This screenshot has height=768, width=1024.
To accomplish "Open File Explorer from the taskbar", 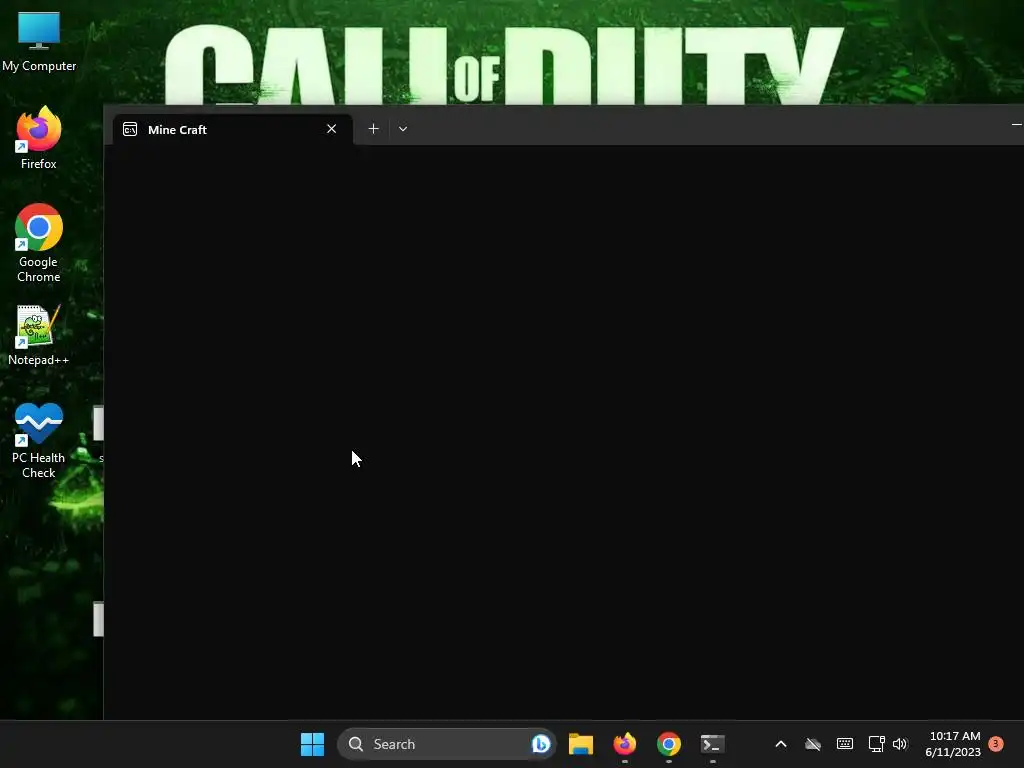I will tap(581, 744).
